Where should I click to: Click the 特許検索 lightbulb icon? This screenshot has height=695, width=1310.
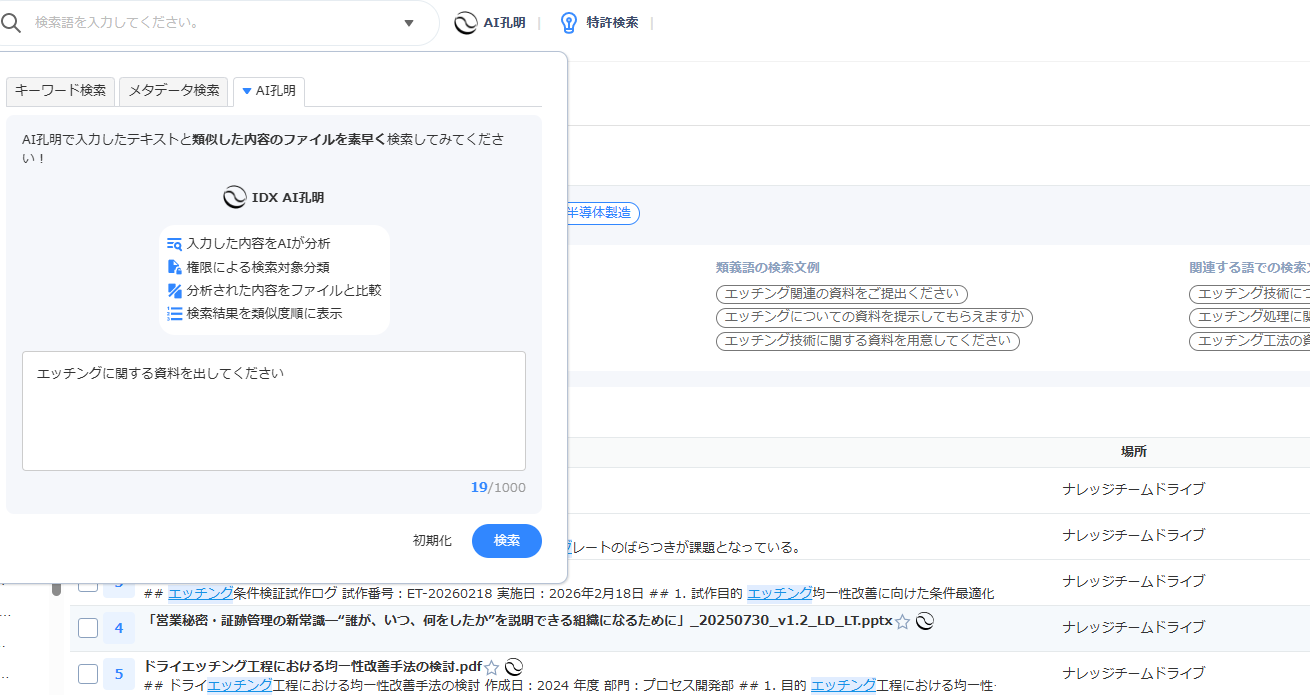click(x=569, y=22)
